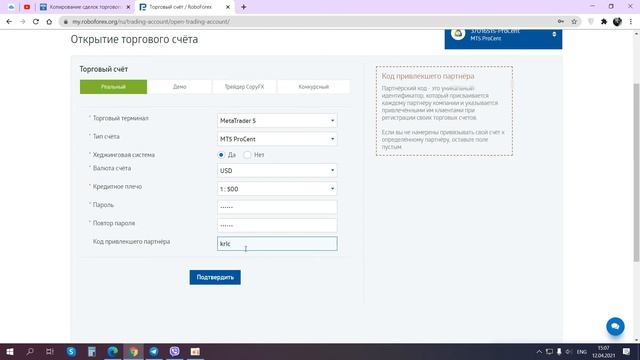The width and height of the screenshot is (640, 360).
Task: Open a new browser tab
Action: pos(244,7)
